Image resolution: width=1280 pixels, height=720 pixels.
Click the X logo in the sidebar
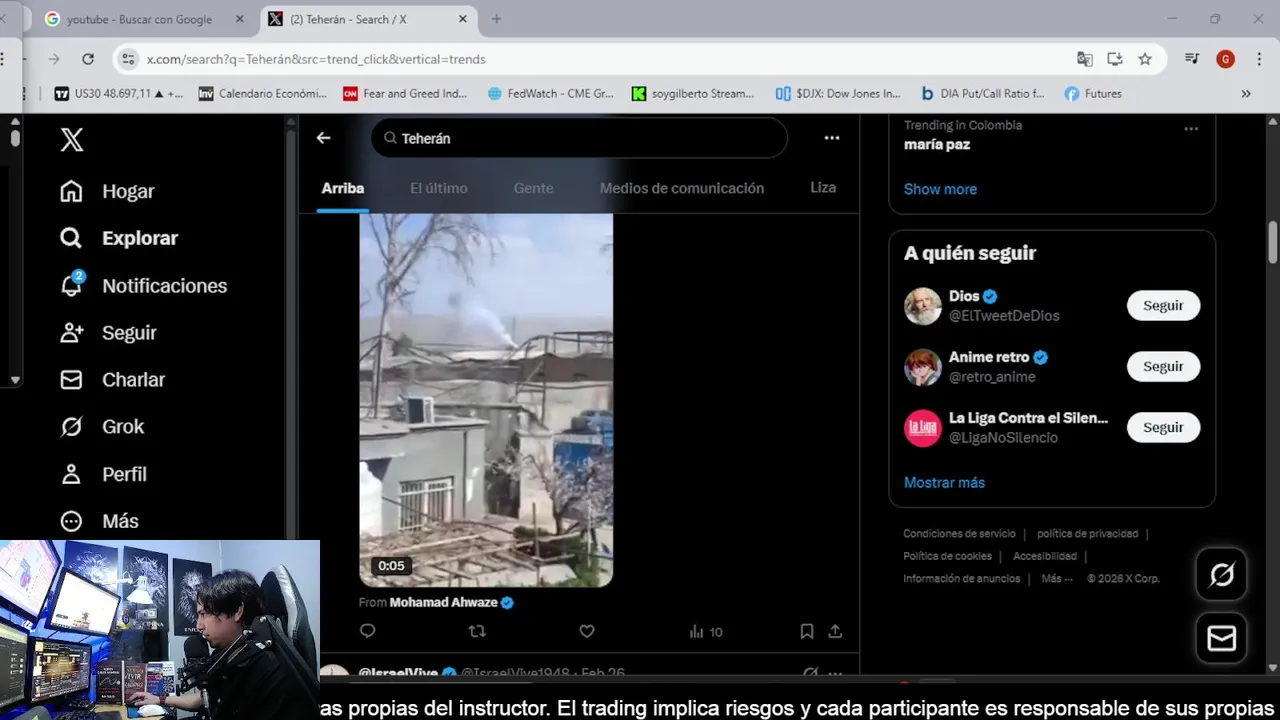point(72,140)
